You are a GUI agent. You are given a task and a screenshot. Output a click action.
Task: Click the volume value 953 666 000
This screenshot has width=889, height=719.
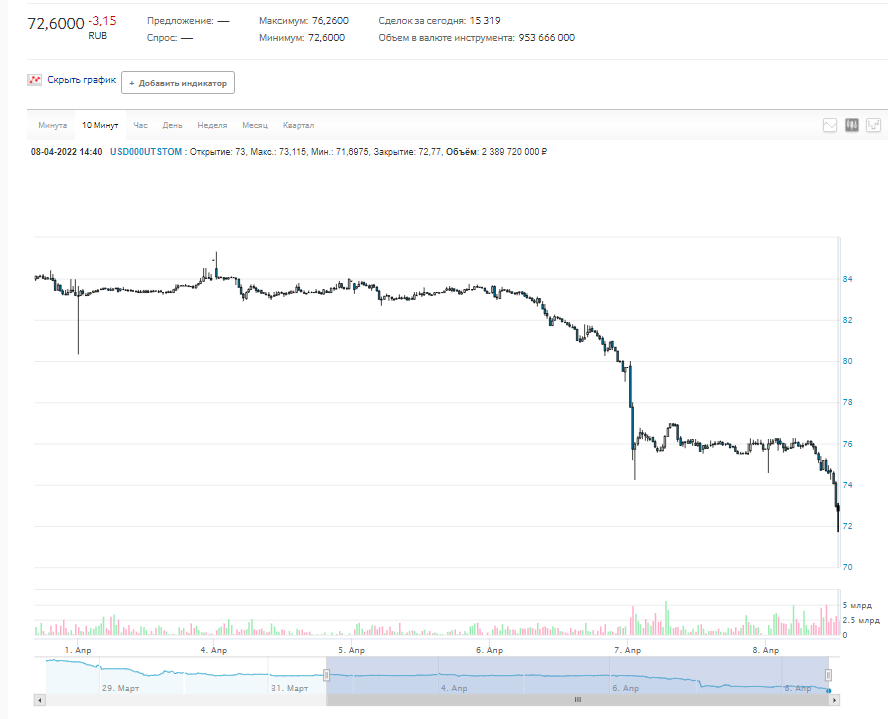(547, 38)
